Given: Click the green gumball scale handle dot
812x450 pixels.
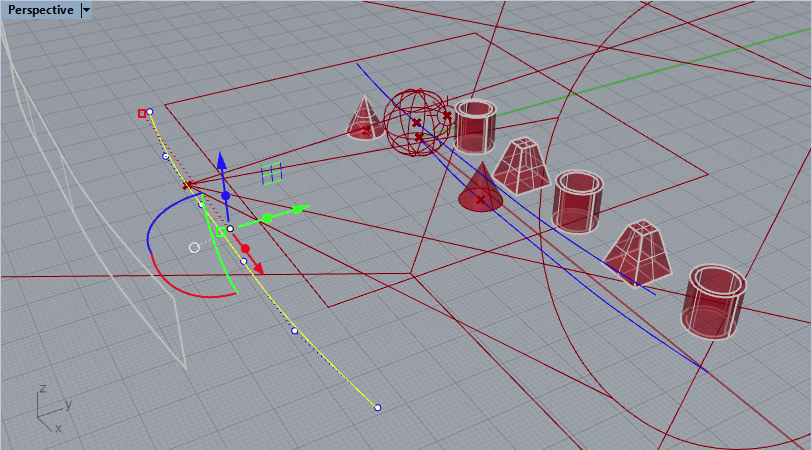Looking at the screenshot, I should click(x=267, y=218).
